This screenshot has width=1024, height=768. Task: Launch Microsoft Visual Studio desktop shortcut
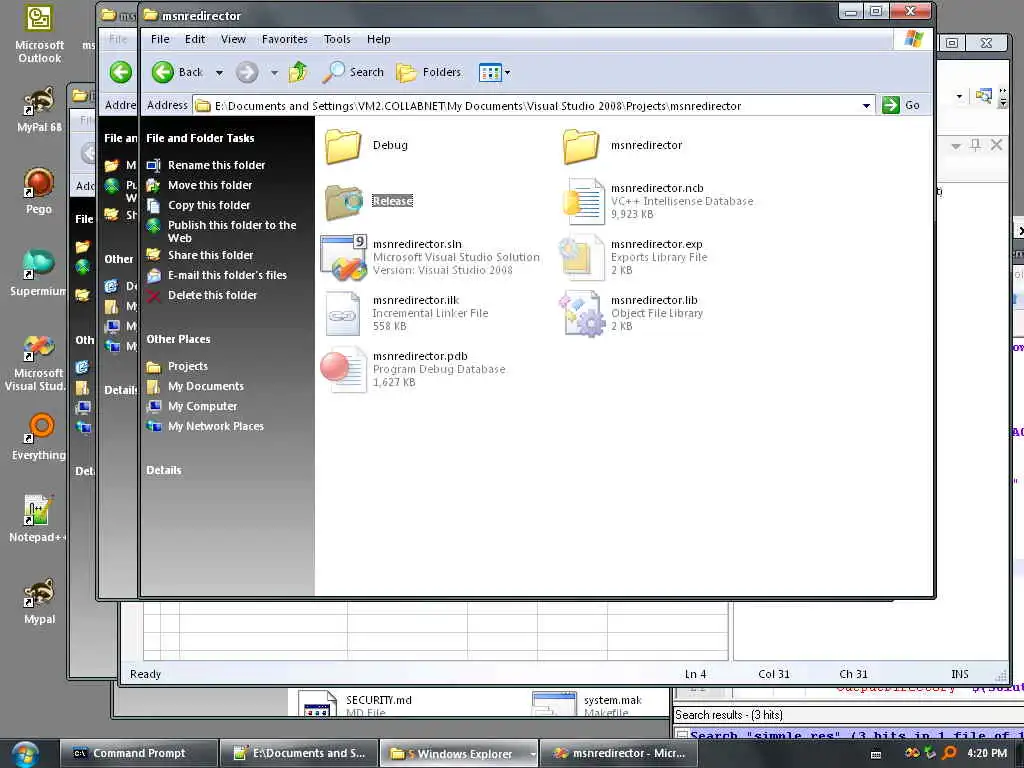38,362
